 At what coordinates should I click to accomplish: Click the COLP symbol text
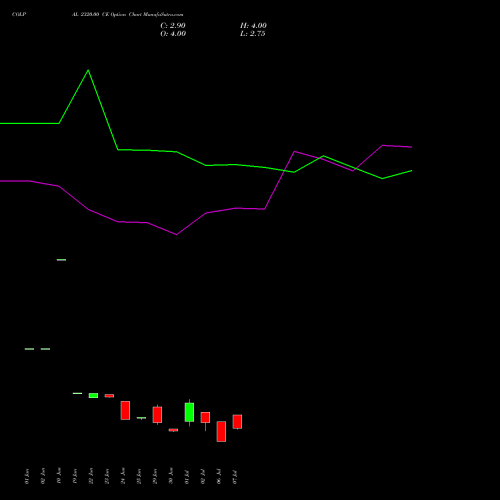click(x=19, y=15)
